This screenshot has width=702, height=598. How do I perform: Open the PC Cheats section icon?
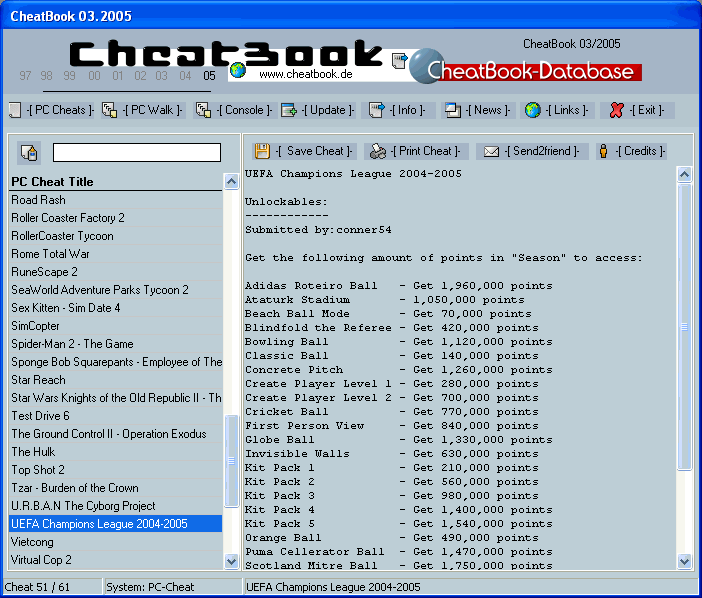tap(15, 110)
